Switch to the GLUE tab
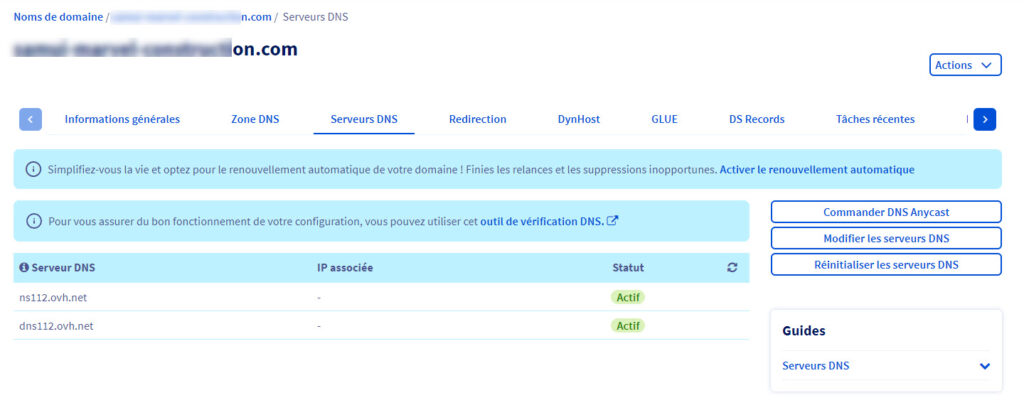 664,119
